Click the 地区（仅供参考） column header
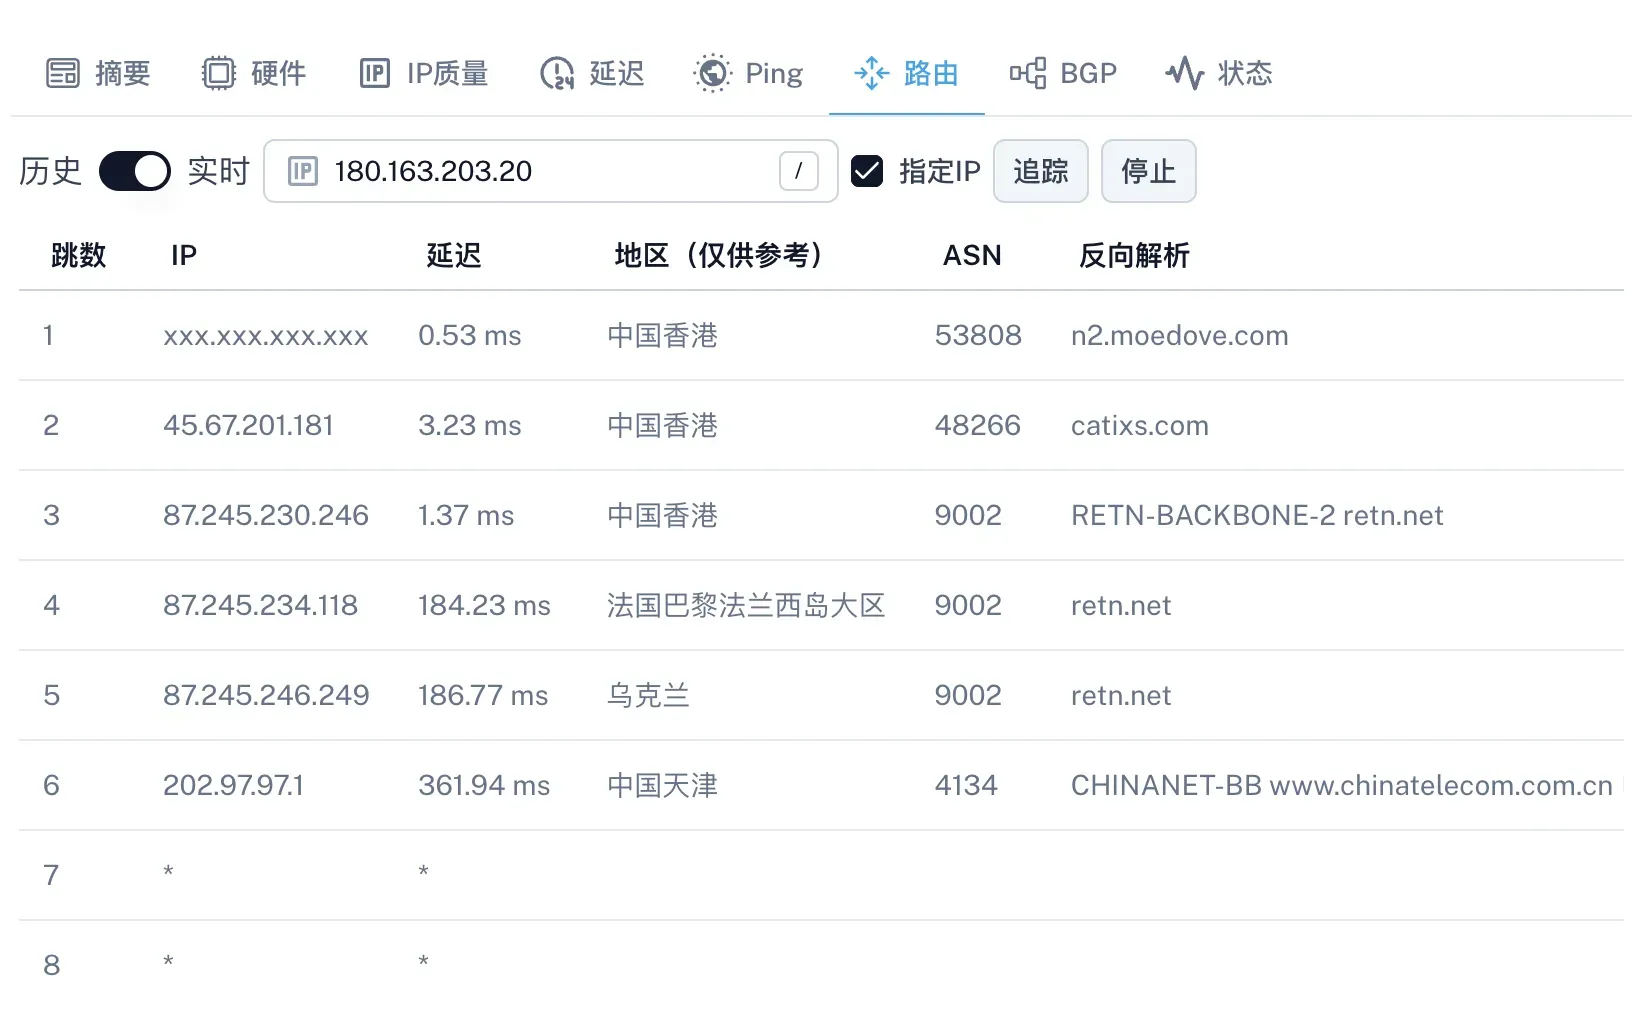The width and height of the screenshot is (1642, 1020). pos(721,255)
